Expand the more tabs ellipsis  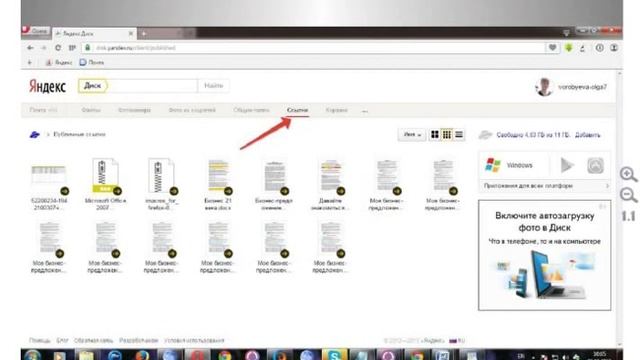(x=364, y=111)
